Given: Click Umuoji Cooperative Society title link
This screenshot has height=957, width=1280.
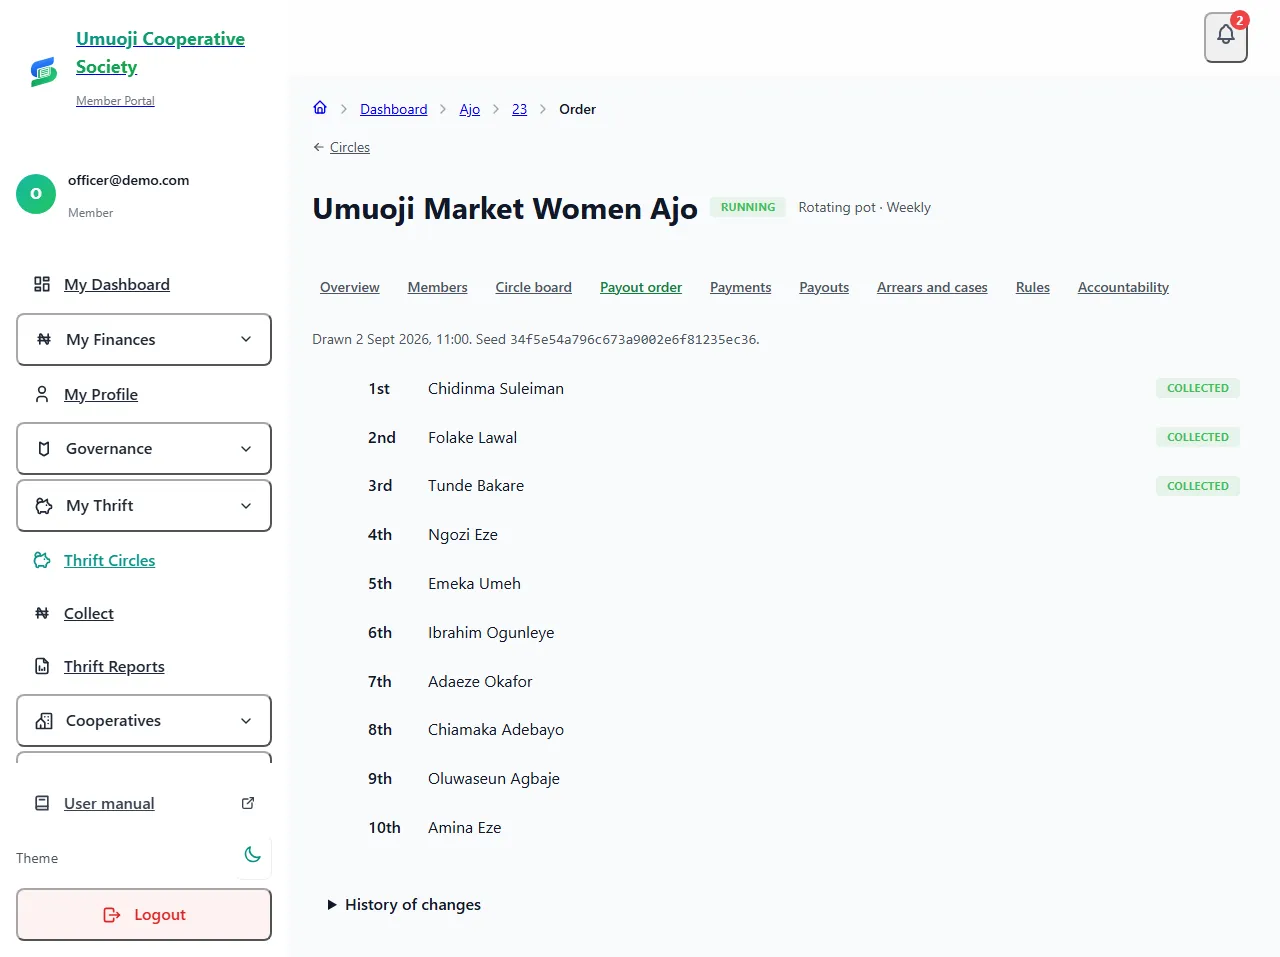Looking at the screenshot, I should pyautogui.click(x=160, y=53).
